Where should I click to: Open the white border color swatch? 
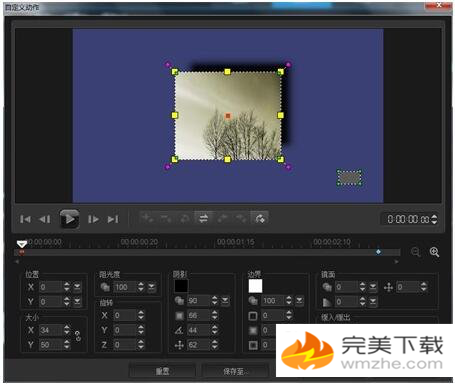[x=255, y=286]
